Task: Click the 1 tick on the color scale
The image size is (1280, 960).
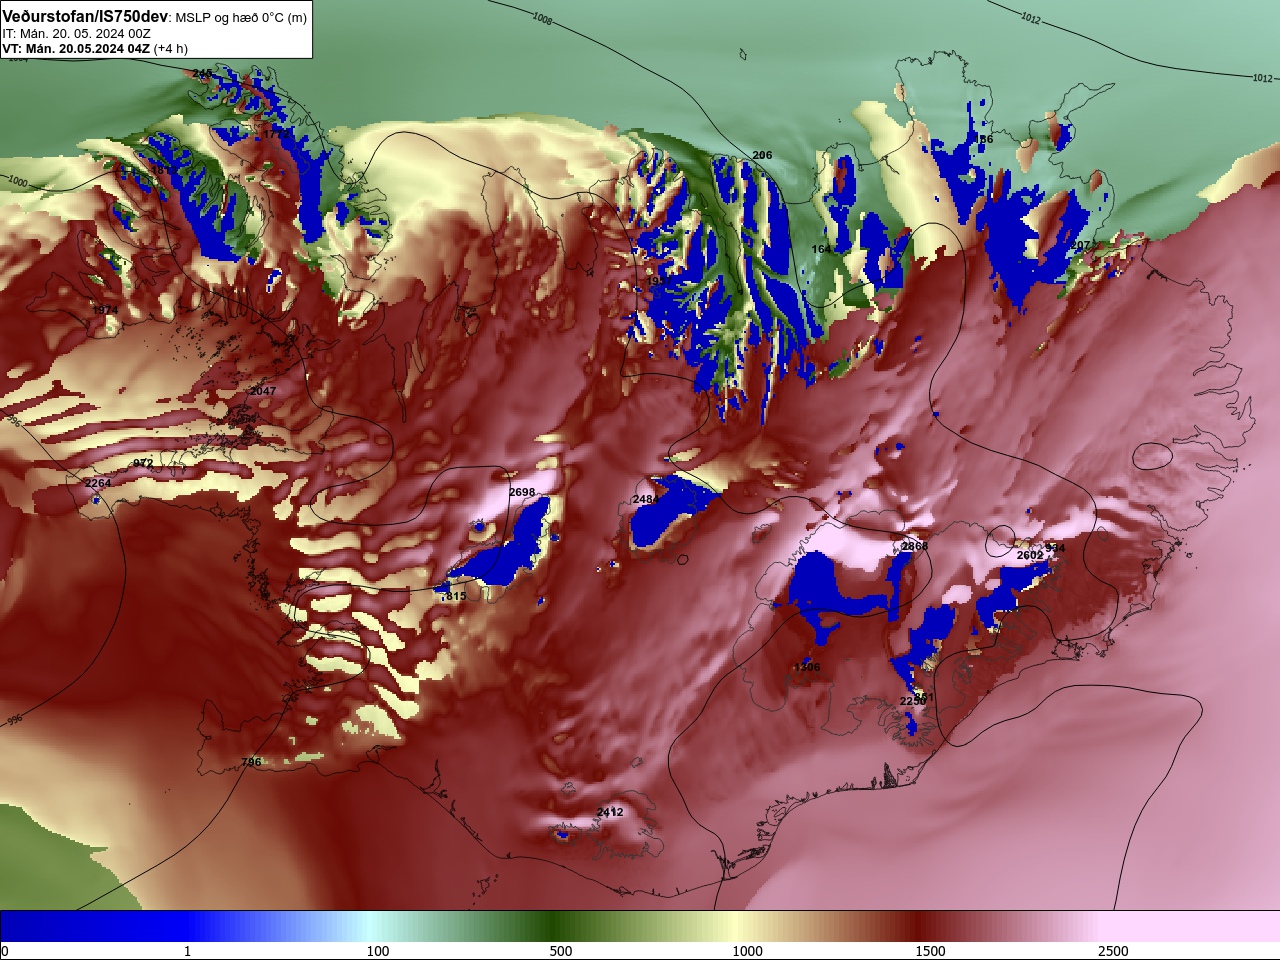Action: tap(187, 951)
